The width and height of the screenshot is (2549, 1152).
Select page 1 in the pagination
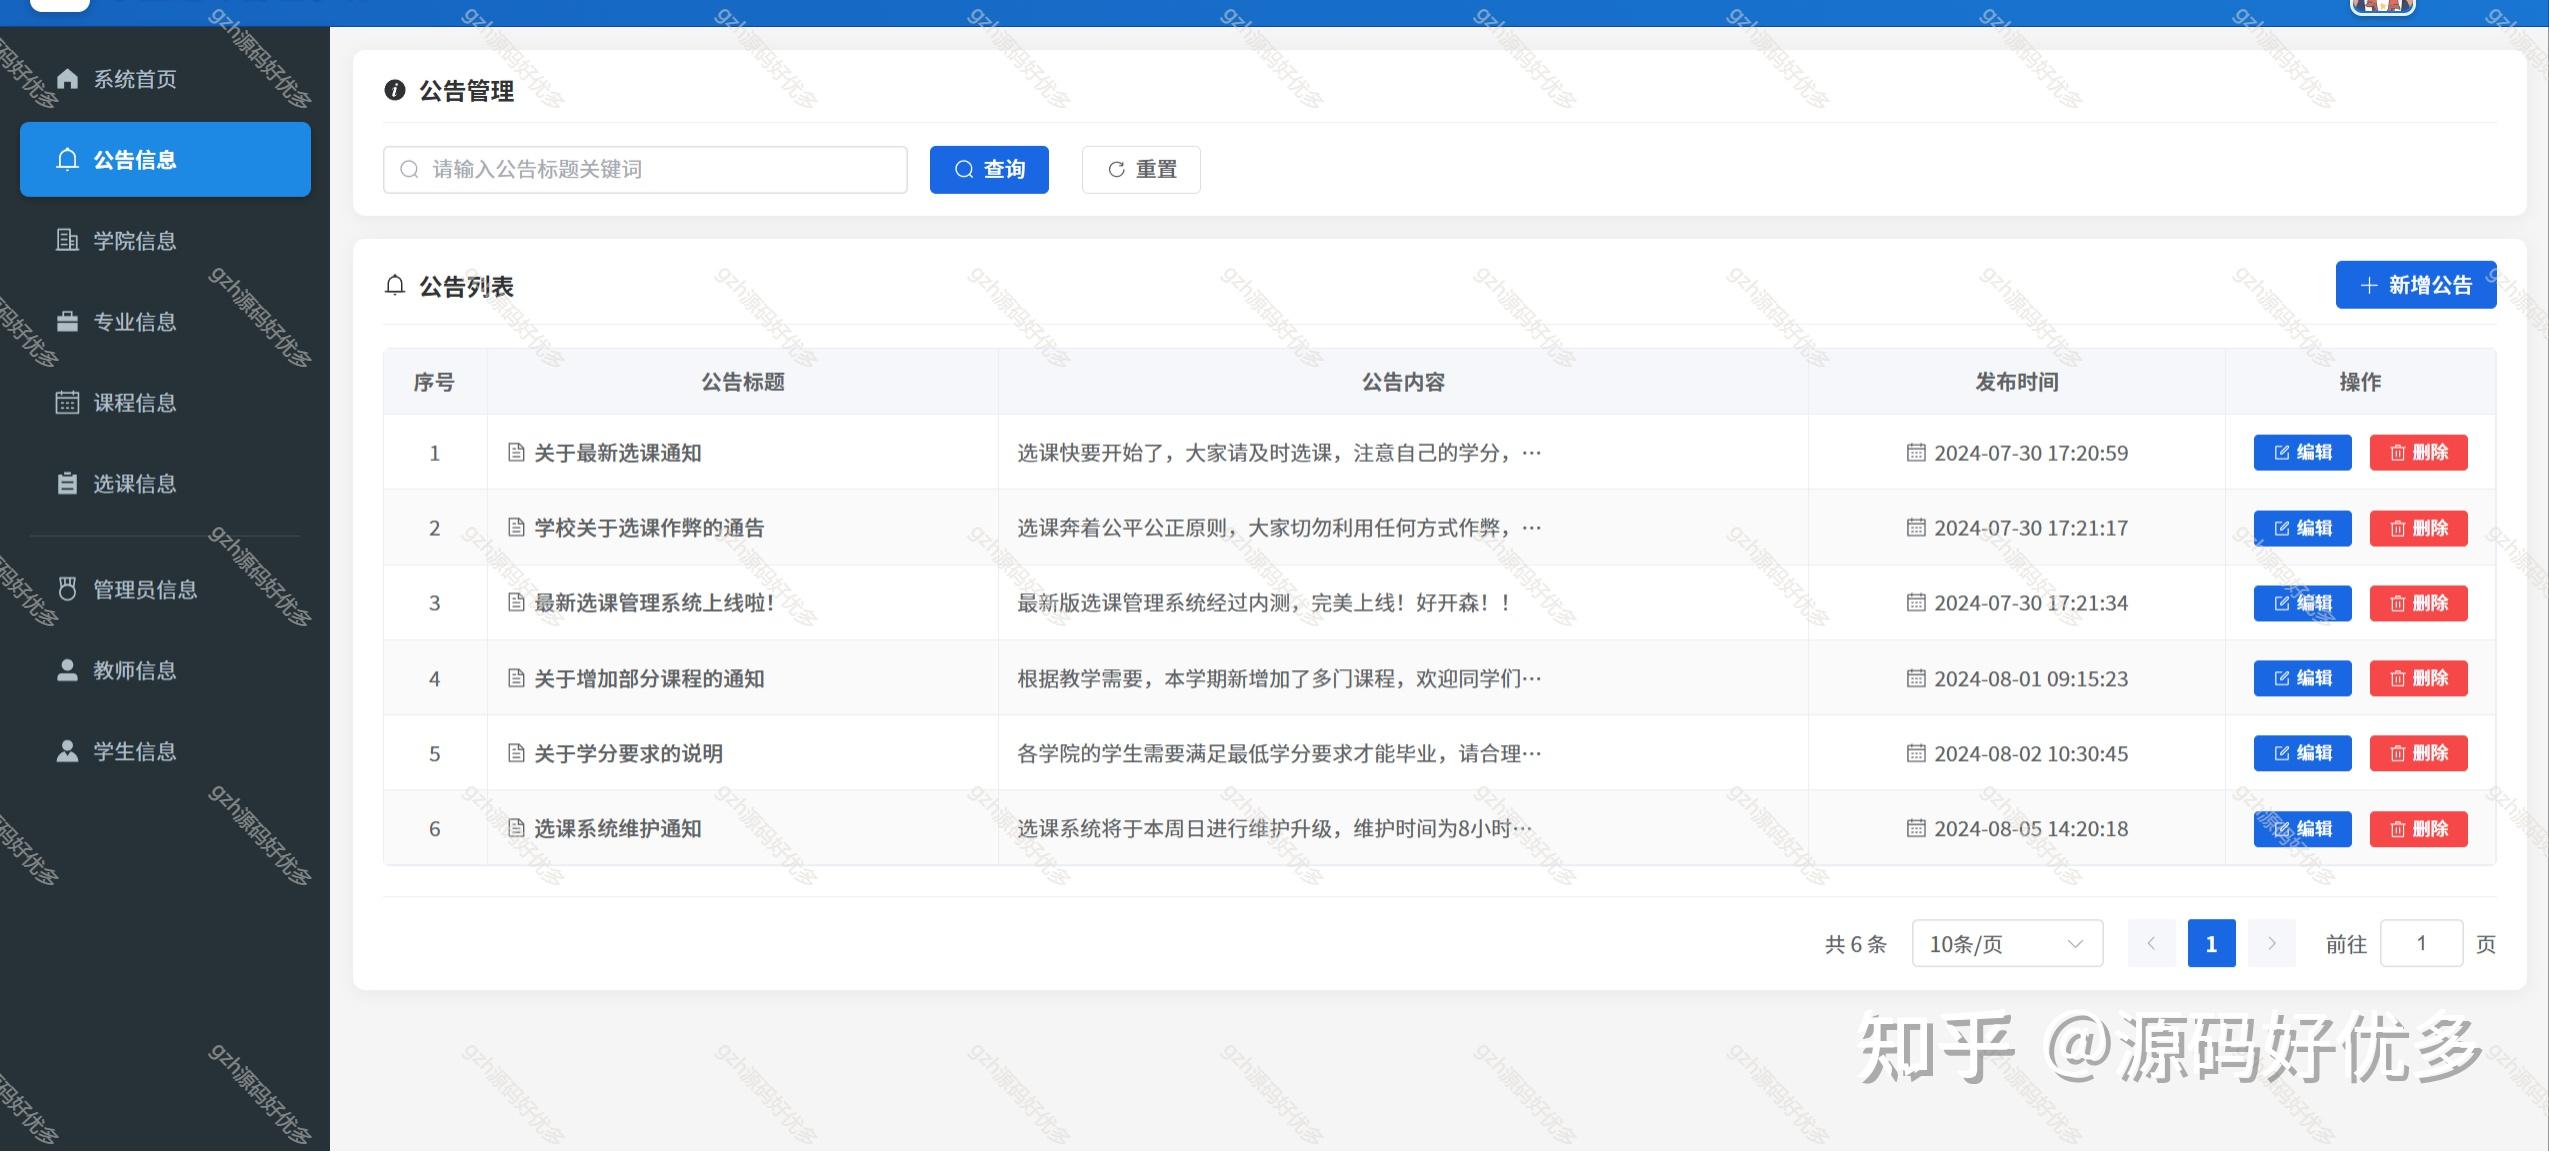pos(2211,943)
